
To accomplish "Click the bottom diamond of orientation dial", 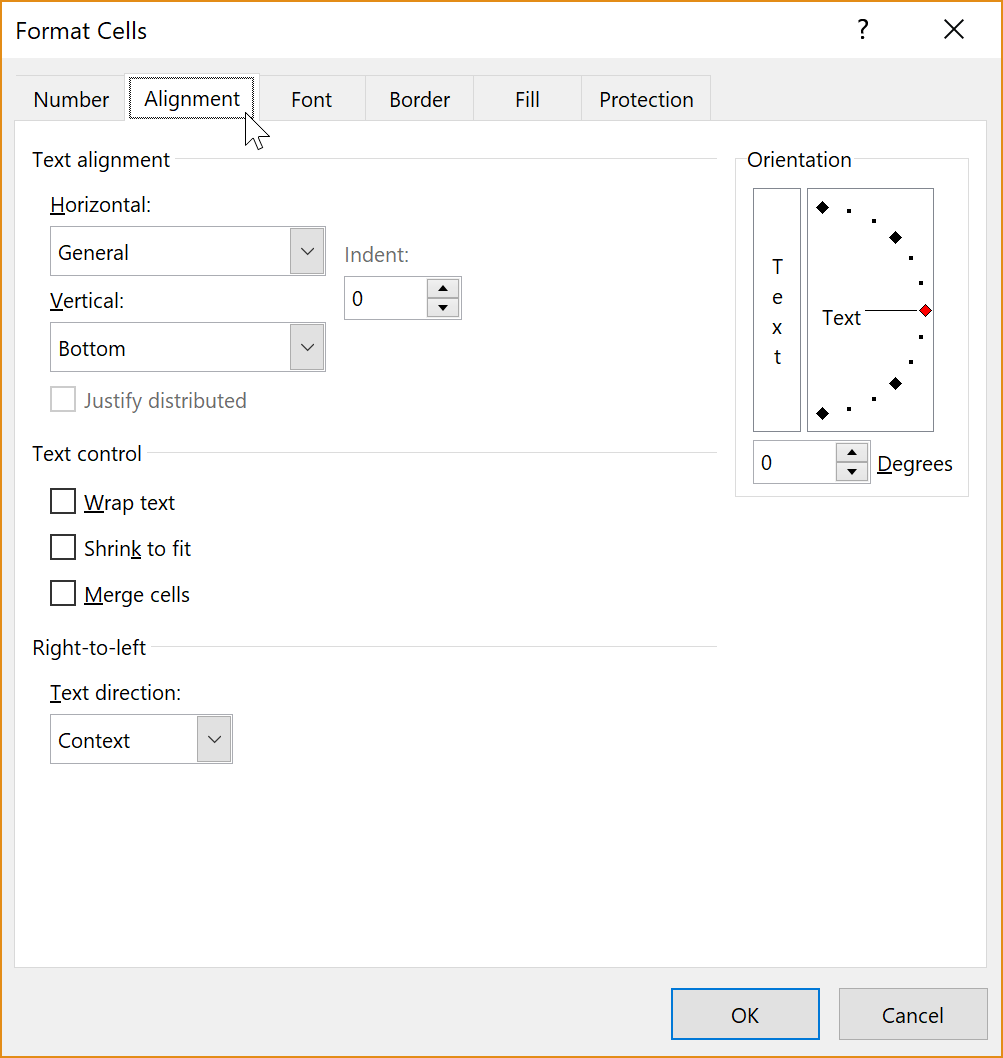I will (822, 413).
